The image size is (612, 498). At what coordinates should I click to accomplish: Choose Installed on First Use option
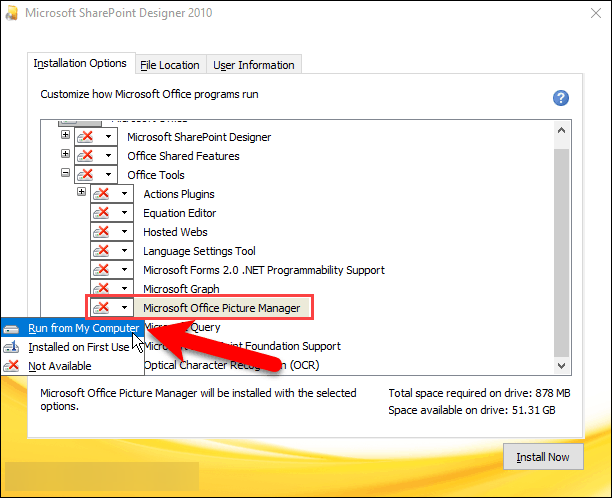click(x=73, y=347)
